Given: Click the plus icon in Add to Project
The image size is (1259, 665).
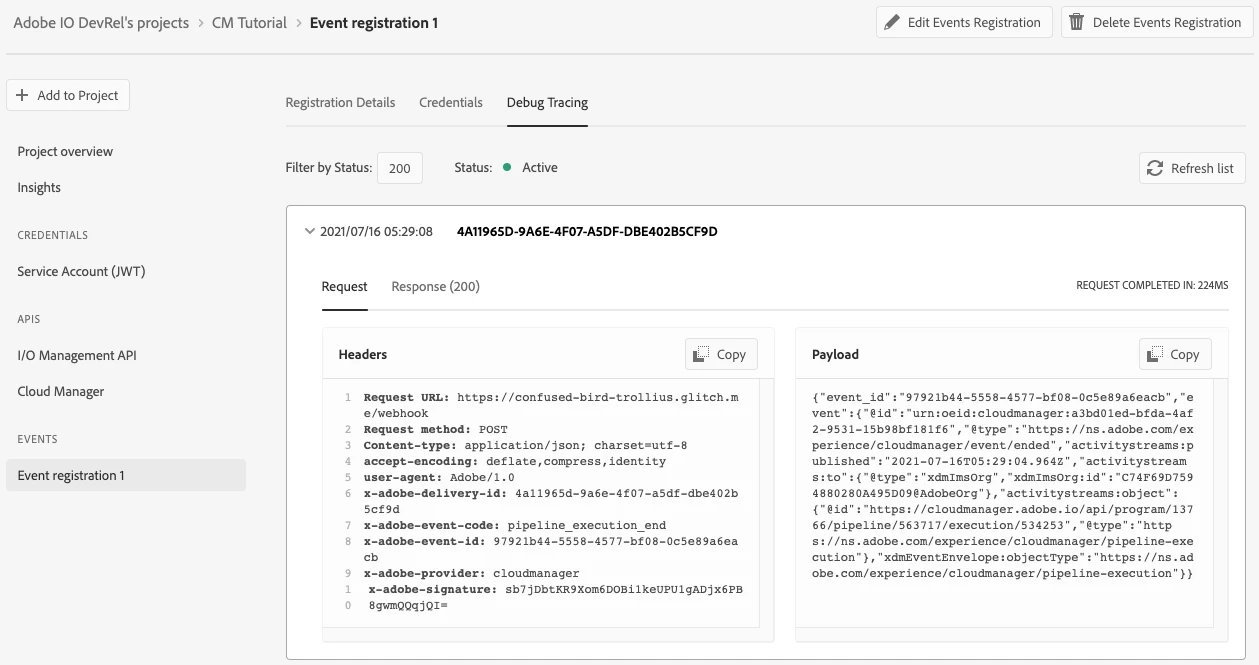Looking at the screenshot, I should [x=22, y=95].
